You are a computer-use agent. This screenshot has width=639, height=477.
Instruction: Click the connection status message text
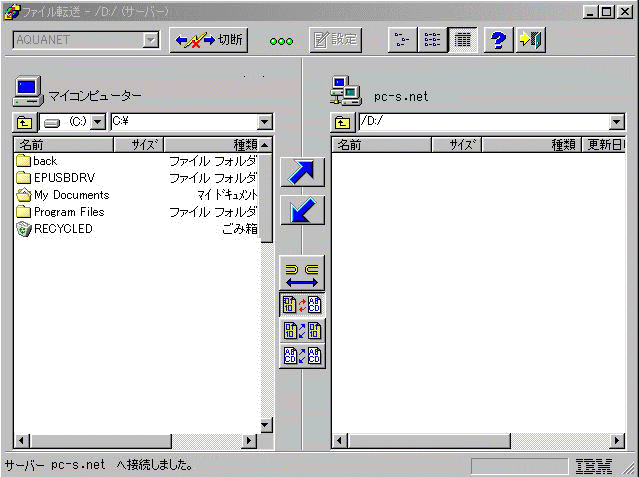99,465
